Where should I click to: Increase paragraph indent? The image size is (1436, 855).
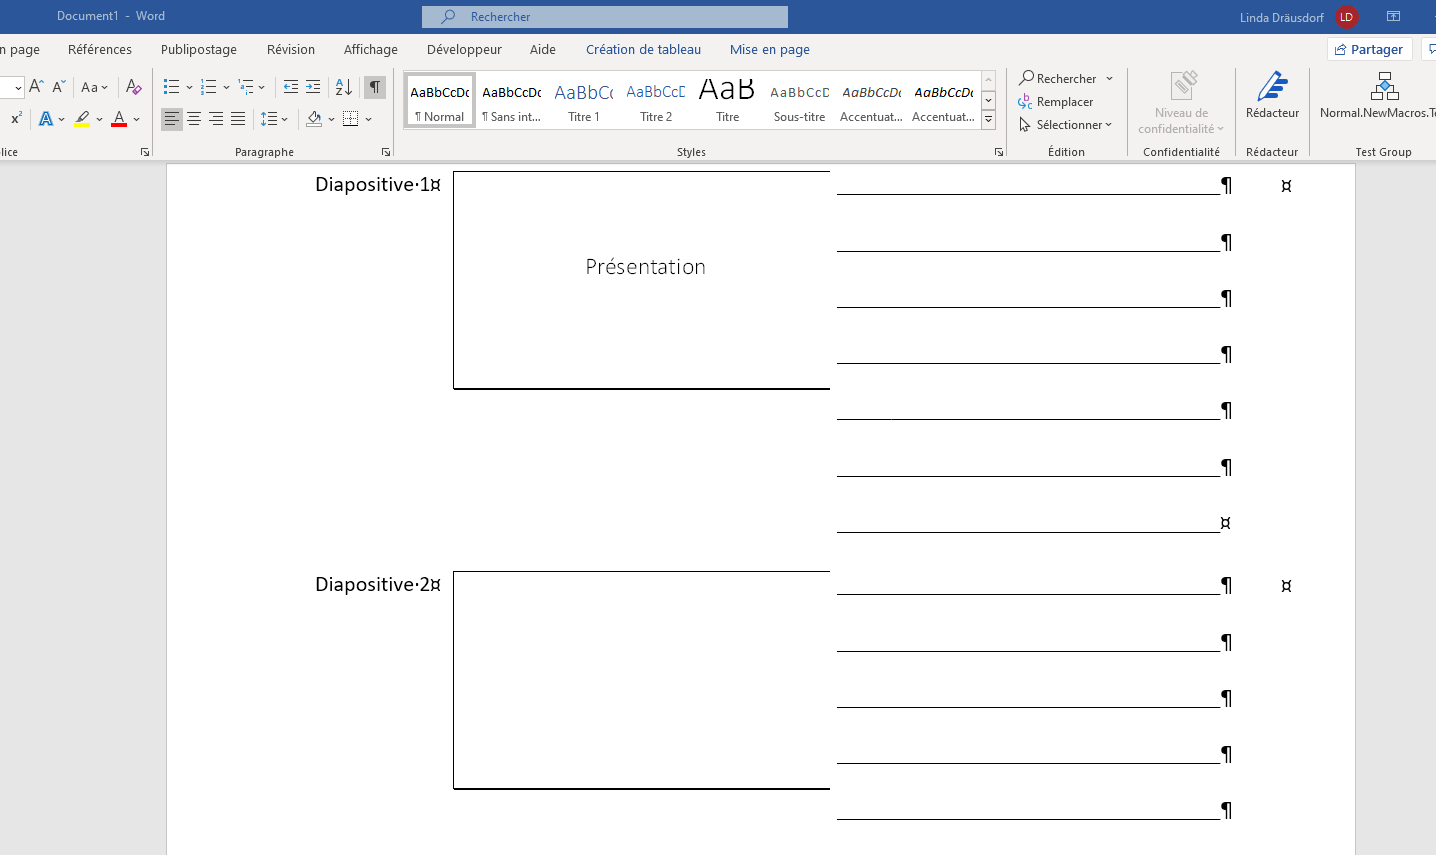[313, 87]
